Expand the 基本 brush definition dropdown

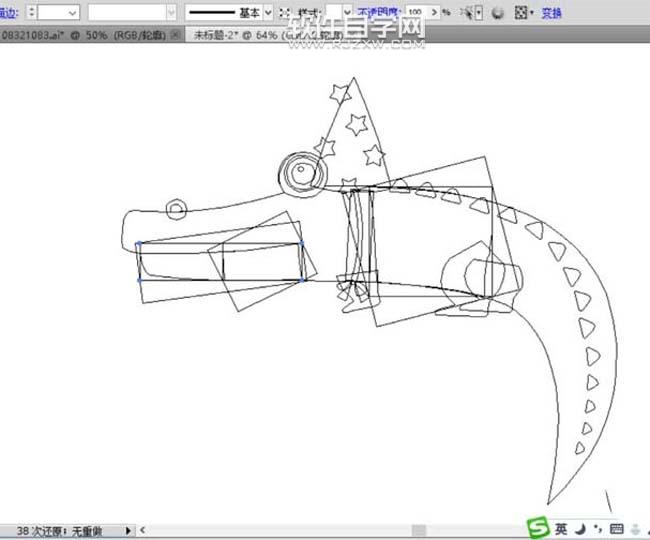(268, 13)
